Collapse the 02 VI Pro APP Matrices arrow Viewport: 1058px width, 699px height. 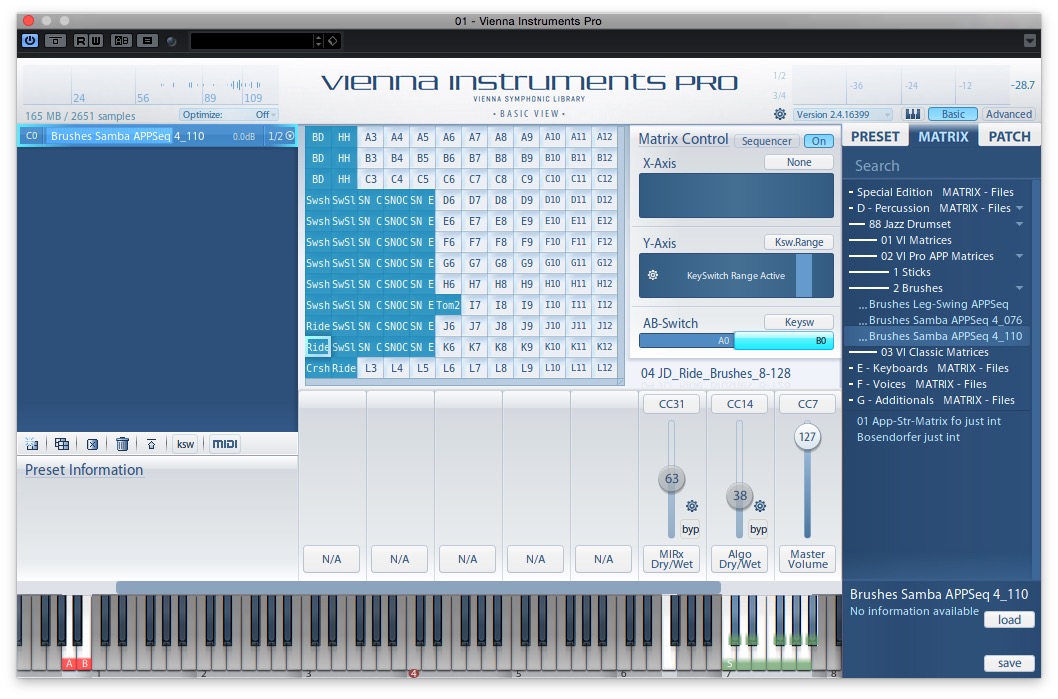click(1020, 256)
